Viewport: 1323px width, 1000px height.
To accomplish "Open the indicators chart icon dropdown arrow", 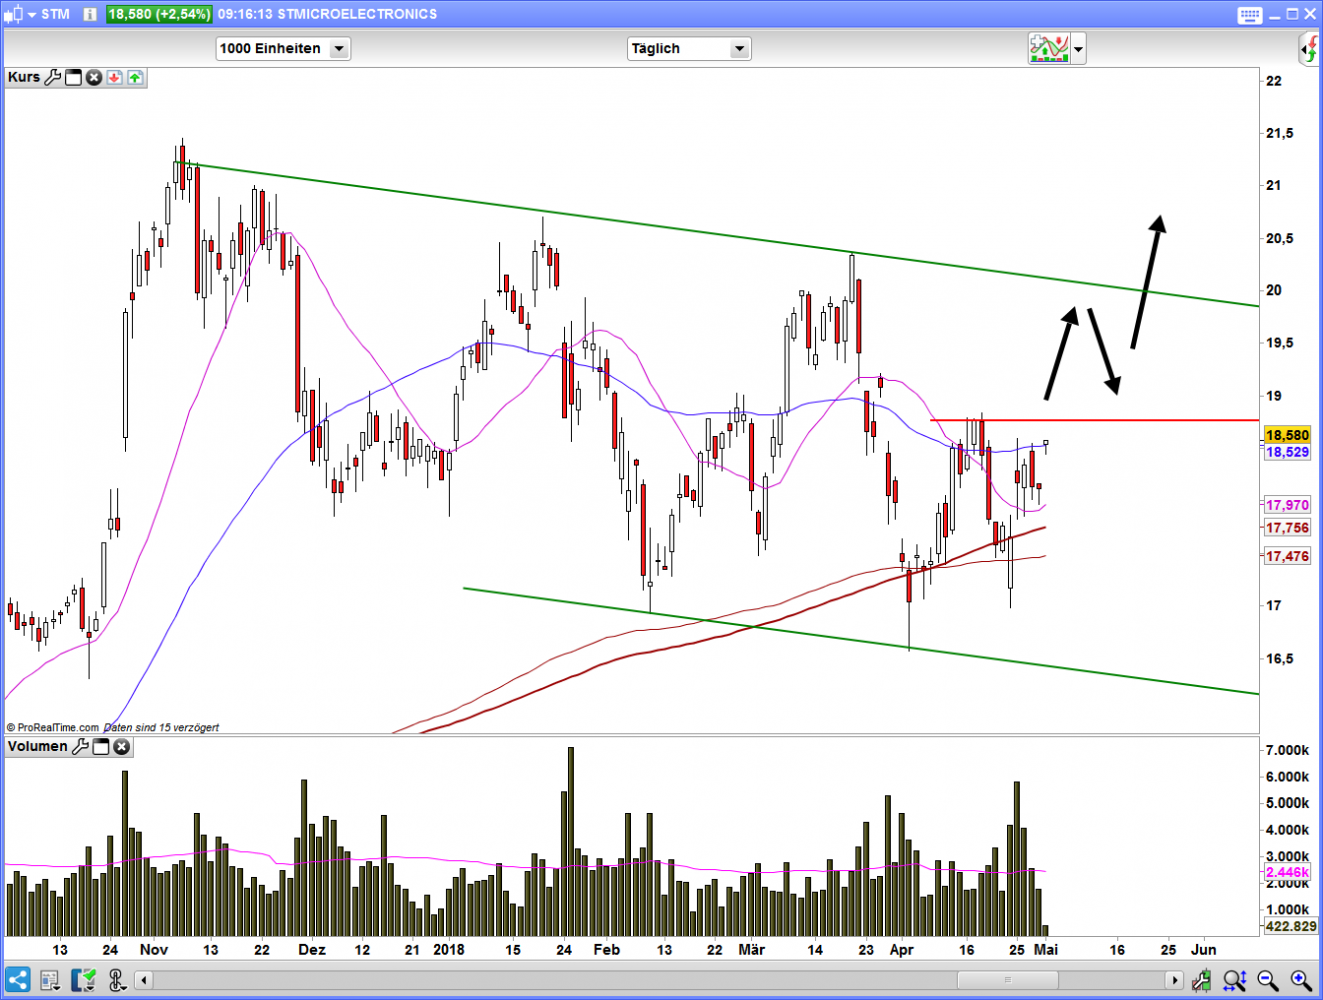I will (1078, 48).
